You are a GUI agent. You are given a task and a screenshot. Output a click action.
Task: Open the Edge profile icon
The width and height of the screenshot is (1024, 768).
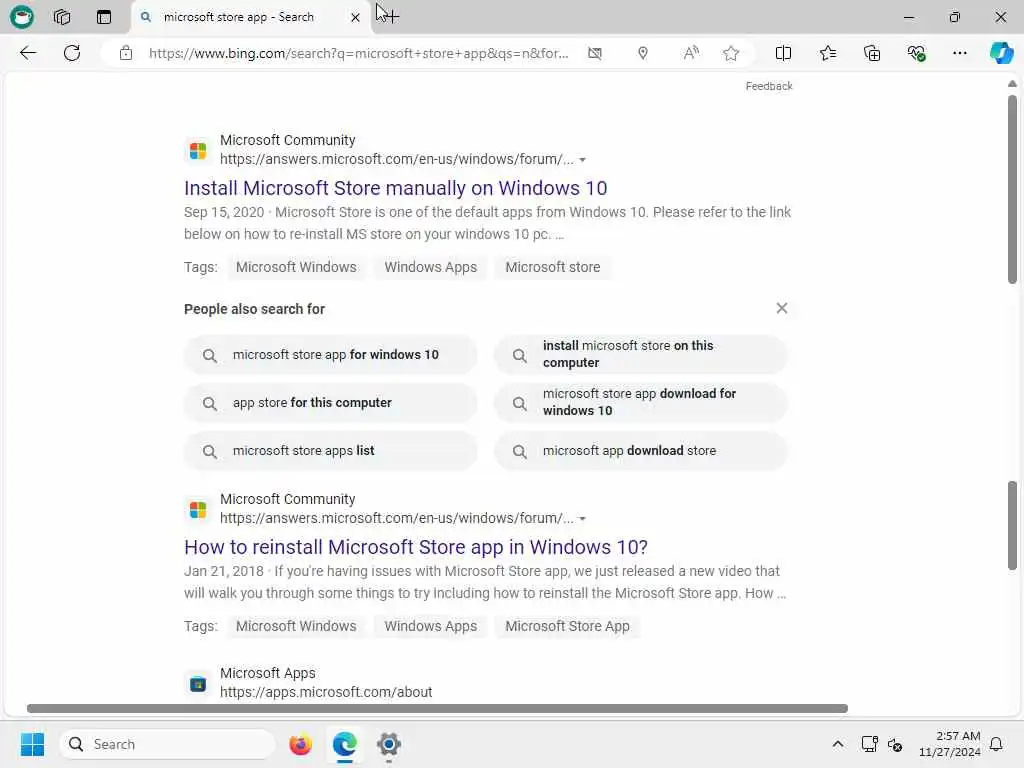pos(22,17)
